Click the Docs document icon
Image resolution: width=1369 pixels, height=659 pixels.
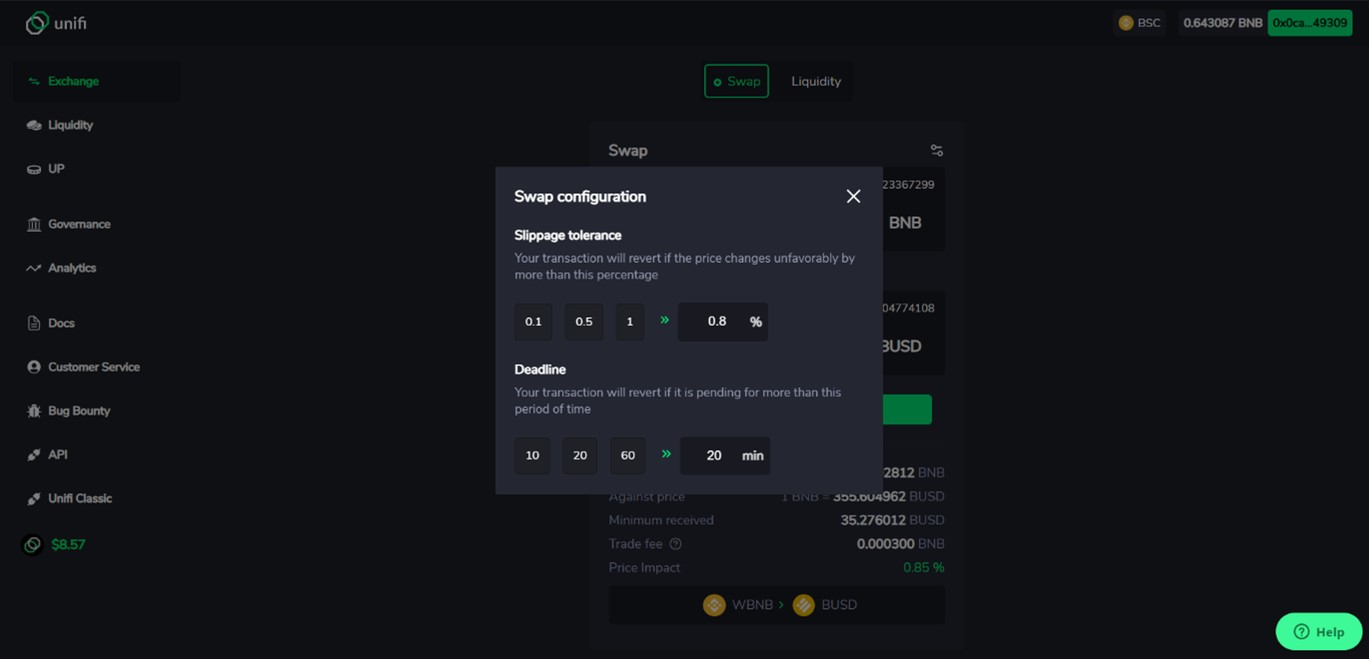point(34,323)
